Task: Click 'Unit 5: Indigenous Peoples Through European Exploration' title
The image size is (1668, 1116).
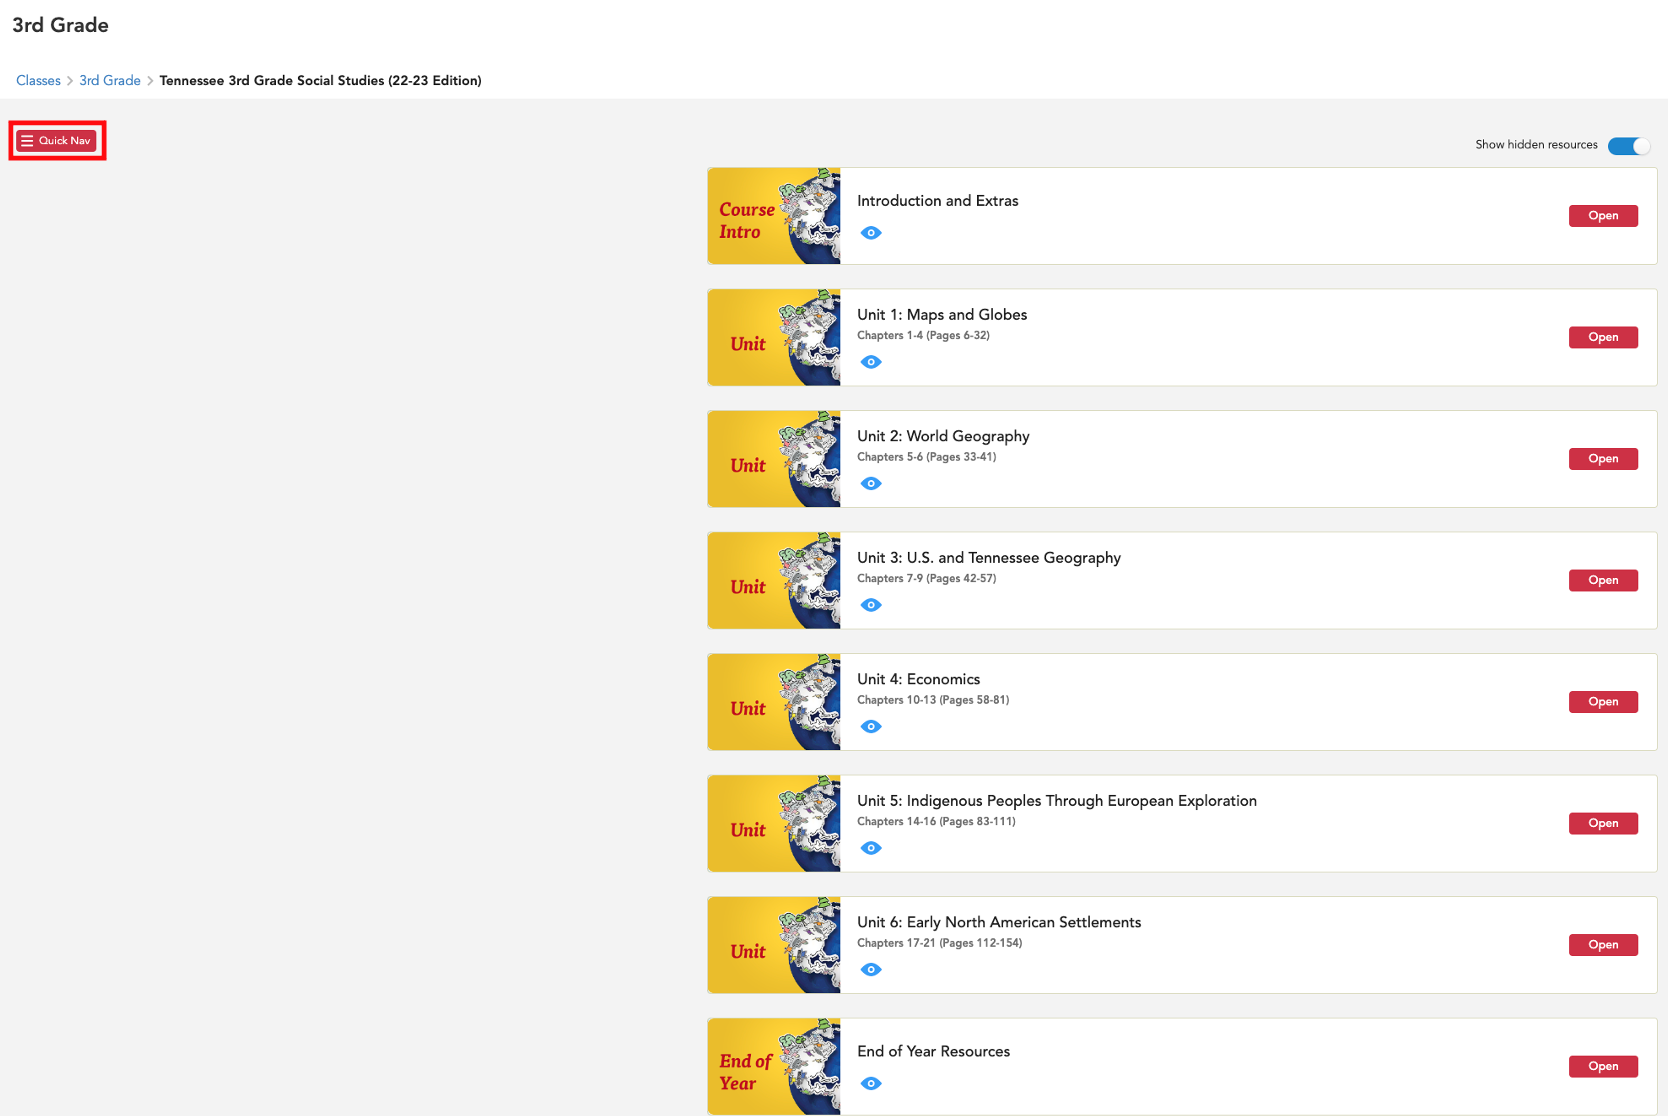Action: pyautogui.click(x=1057, y=801)
